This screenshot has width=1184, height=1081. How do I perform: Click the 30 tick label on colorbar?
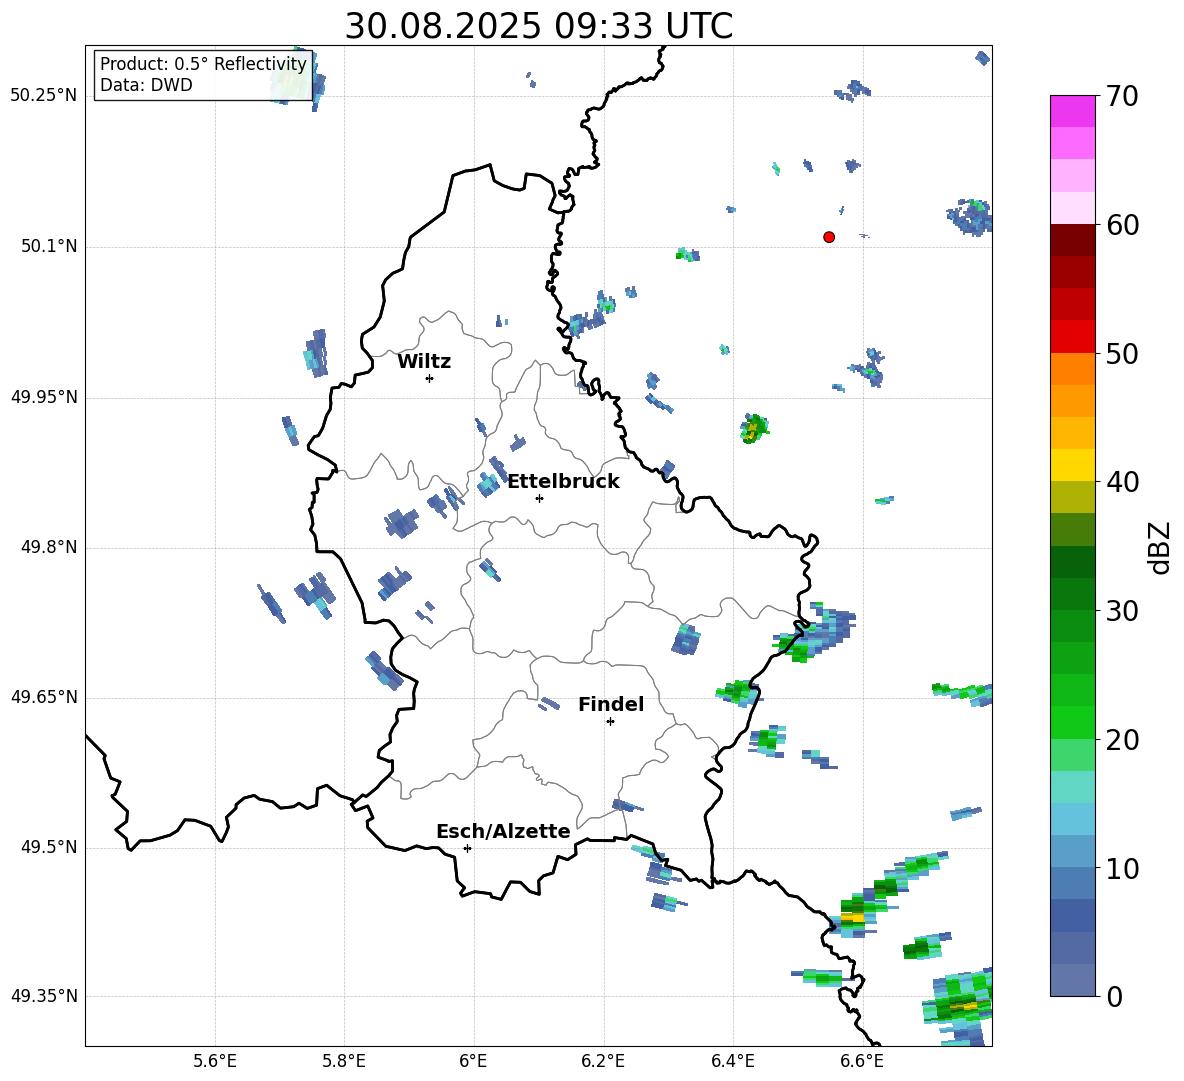click(x=1122, y=610)
